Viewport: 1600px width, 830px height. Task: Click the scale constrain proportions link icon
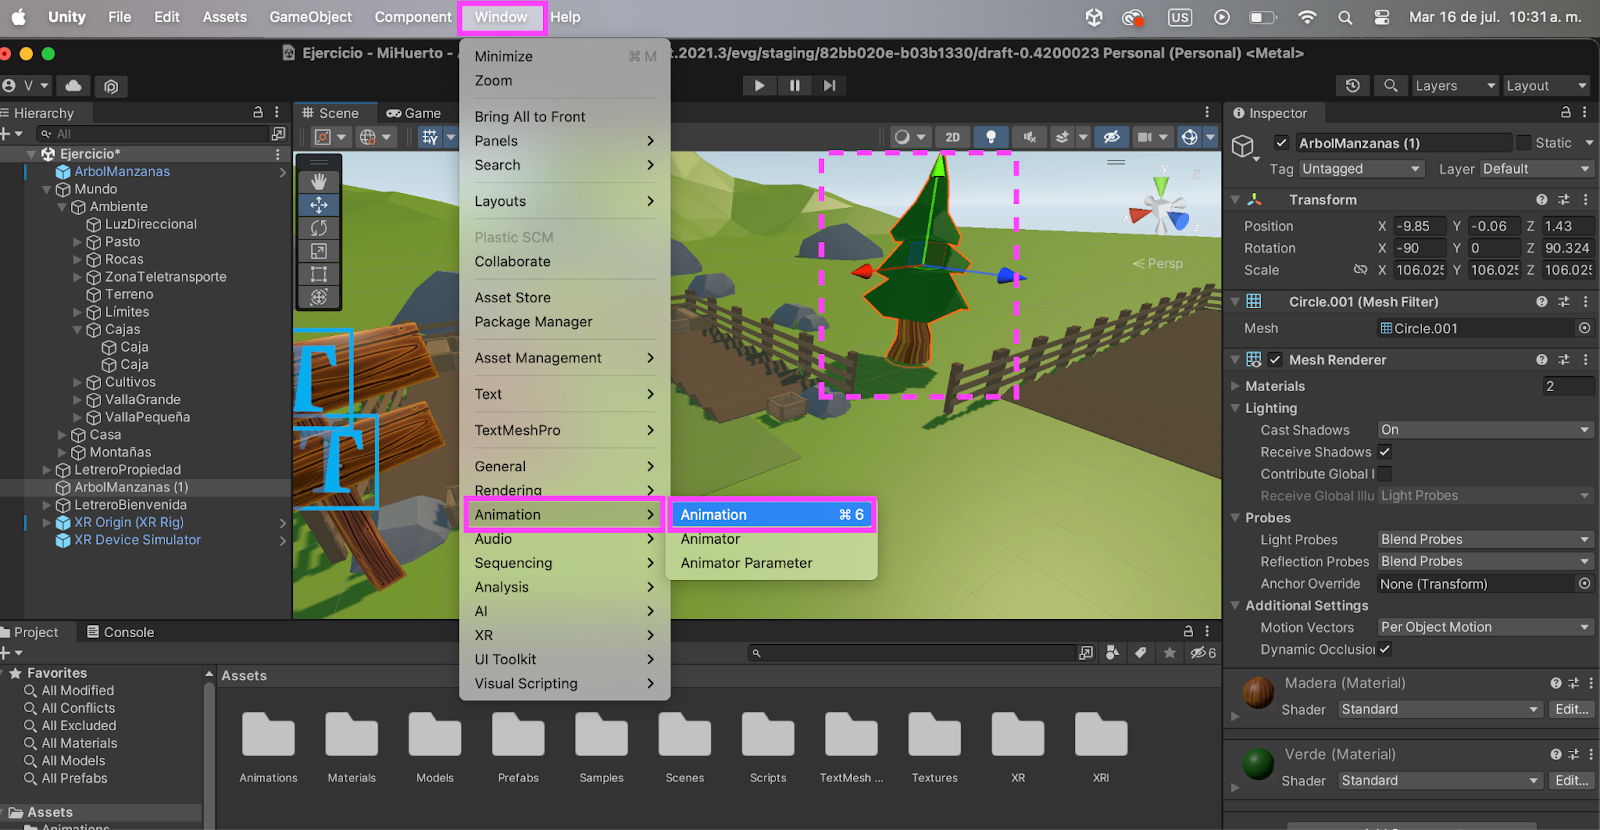click(1360, 270)
